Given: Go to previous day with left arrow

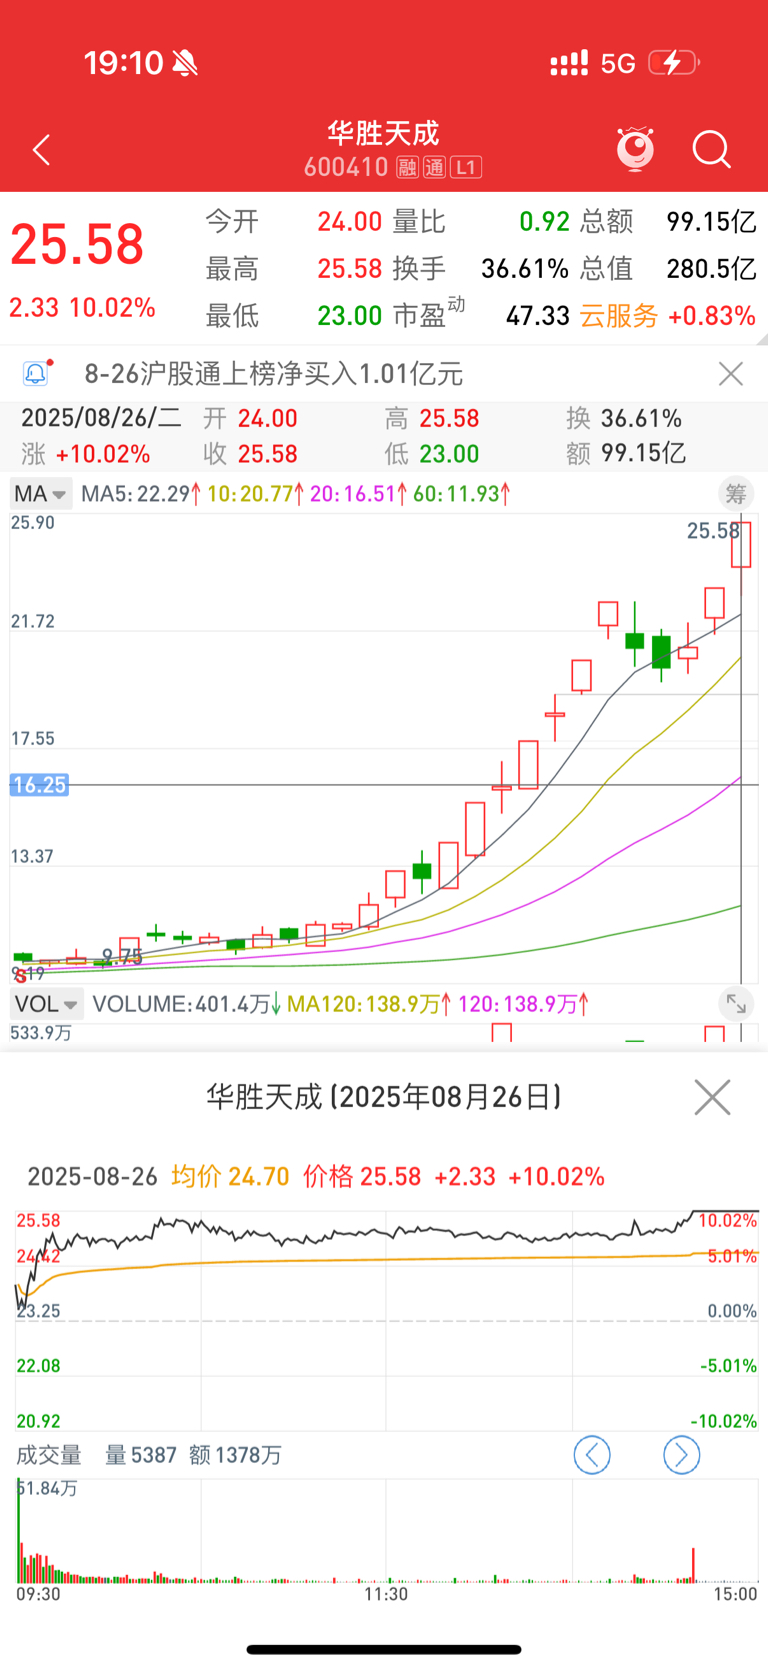Looking at the screenshot, I should 592,1454.
